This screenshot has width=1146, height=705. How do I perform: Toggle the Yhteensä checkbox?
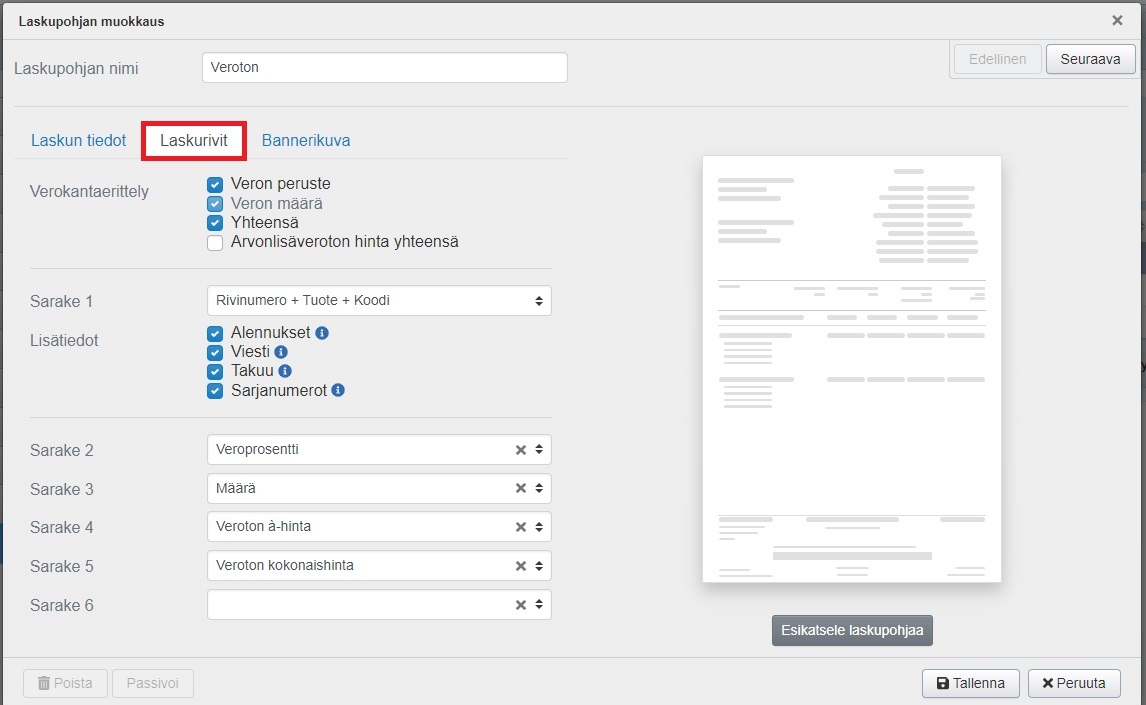point(215,223)
